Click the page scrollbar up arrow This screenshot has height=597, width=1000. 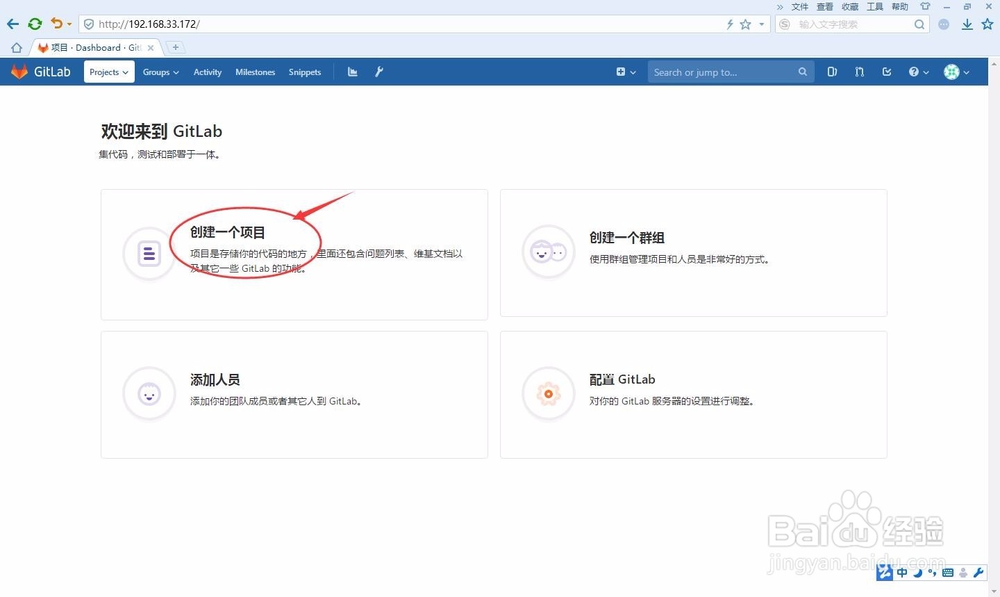(994, 64)
